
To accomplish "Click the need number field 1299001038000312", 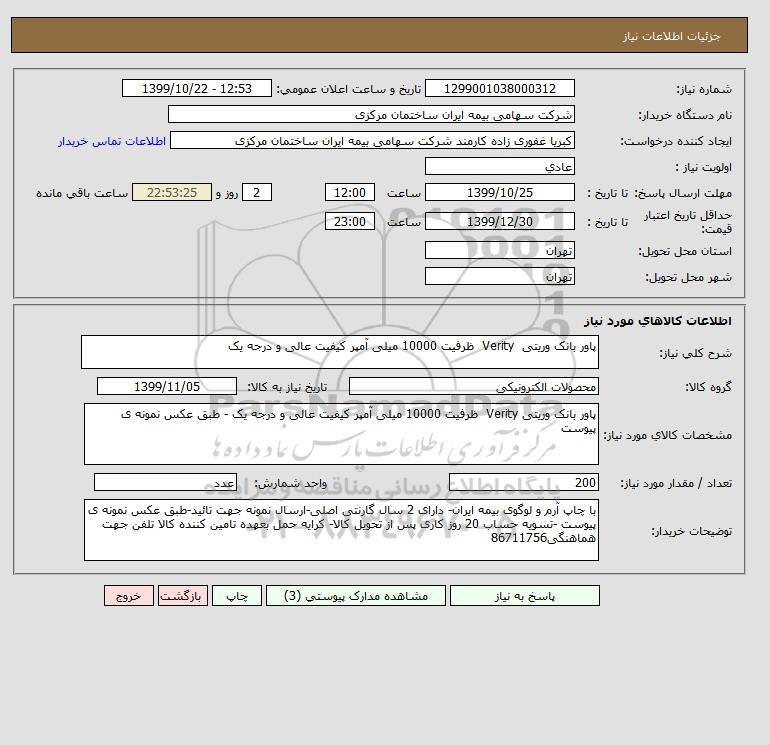I will pyautogui.click(x=499, y=88).
